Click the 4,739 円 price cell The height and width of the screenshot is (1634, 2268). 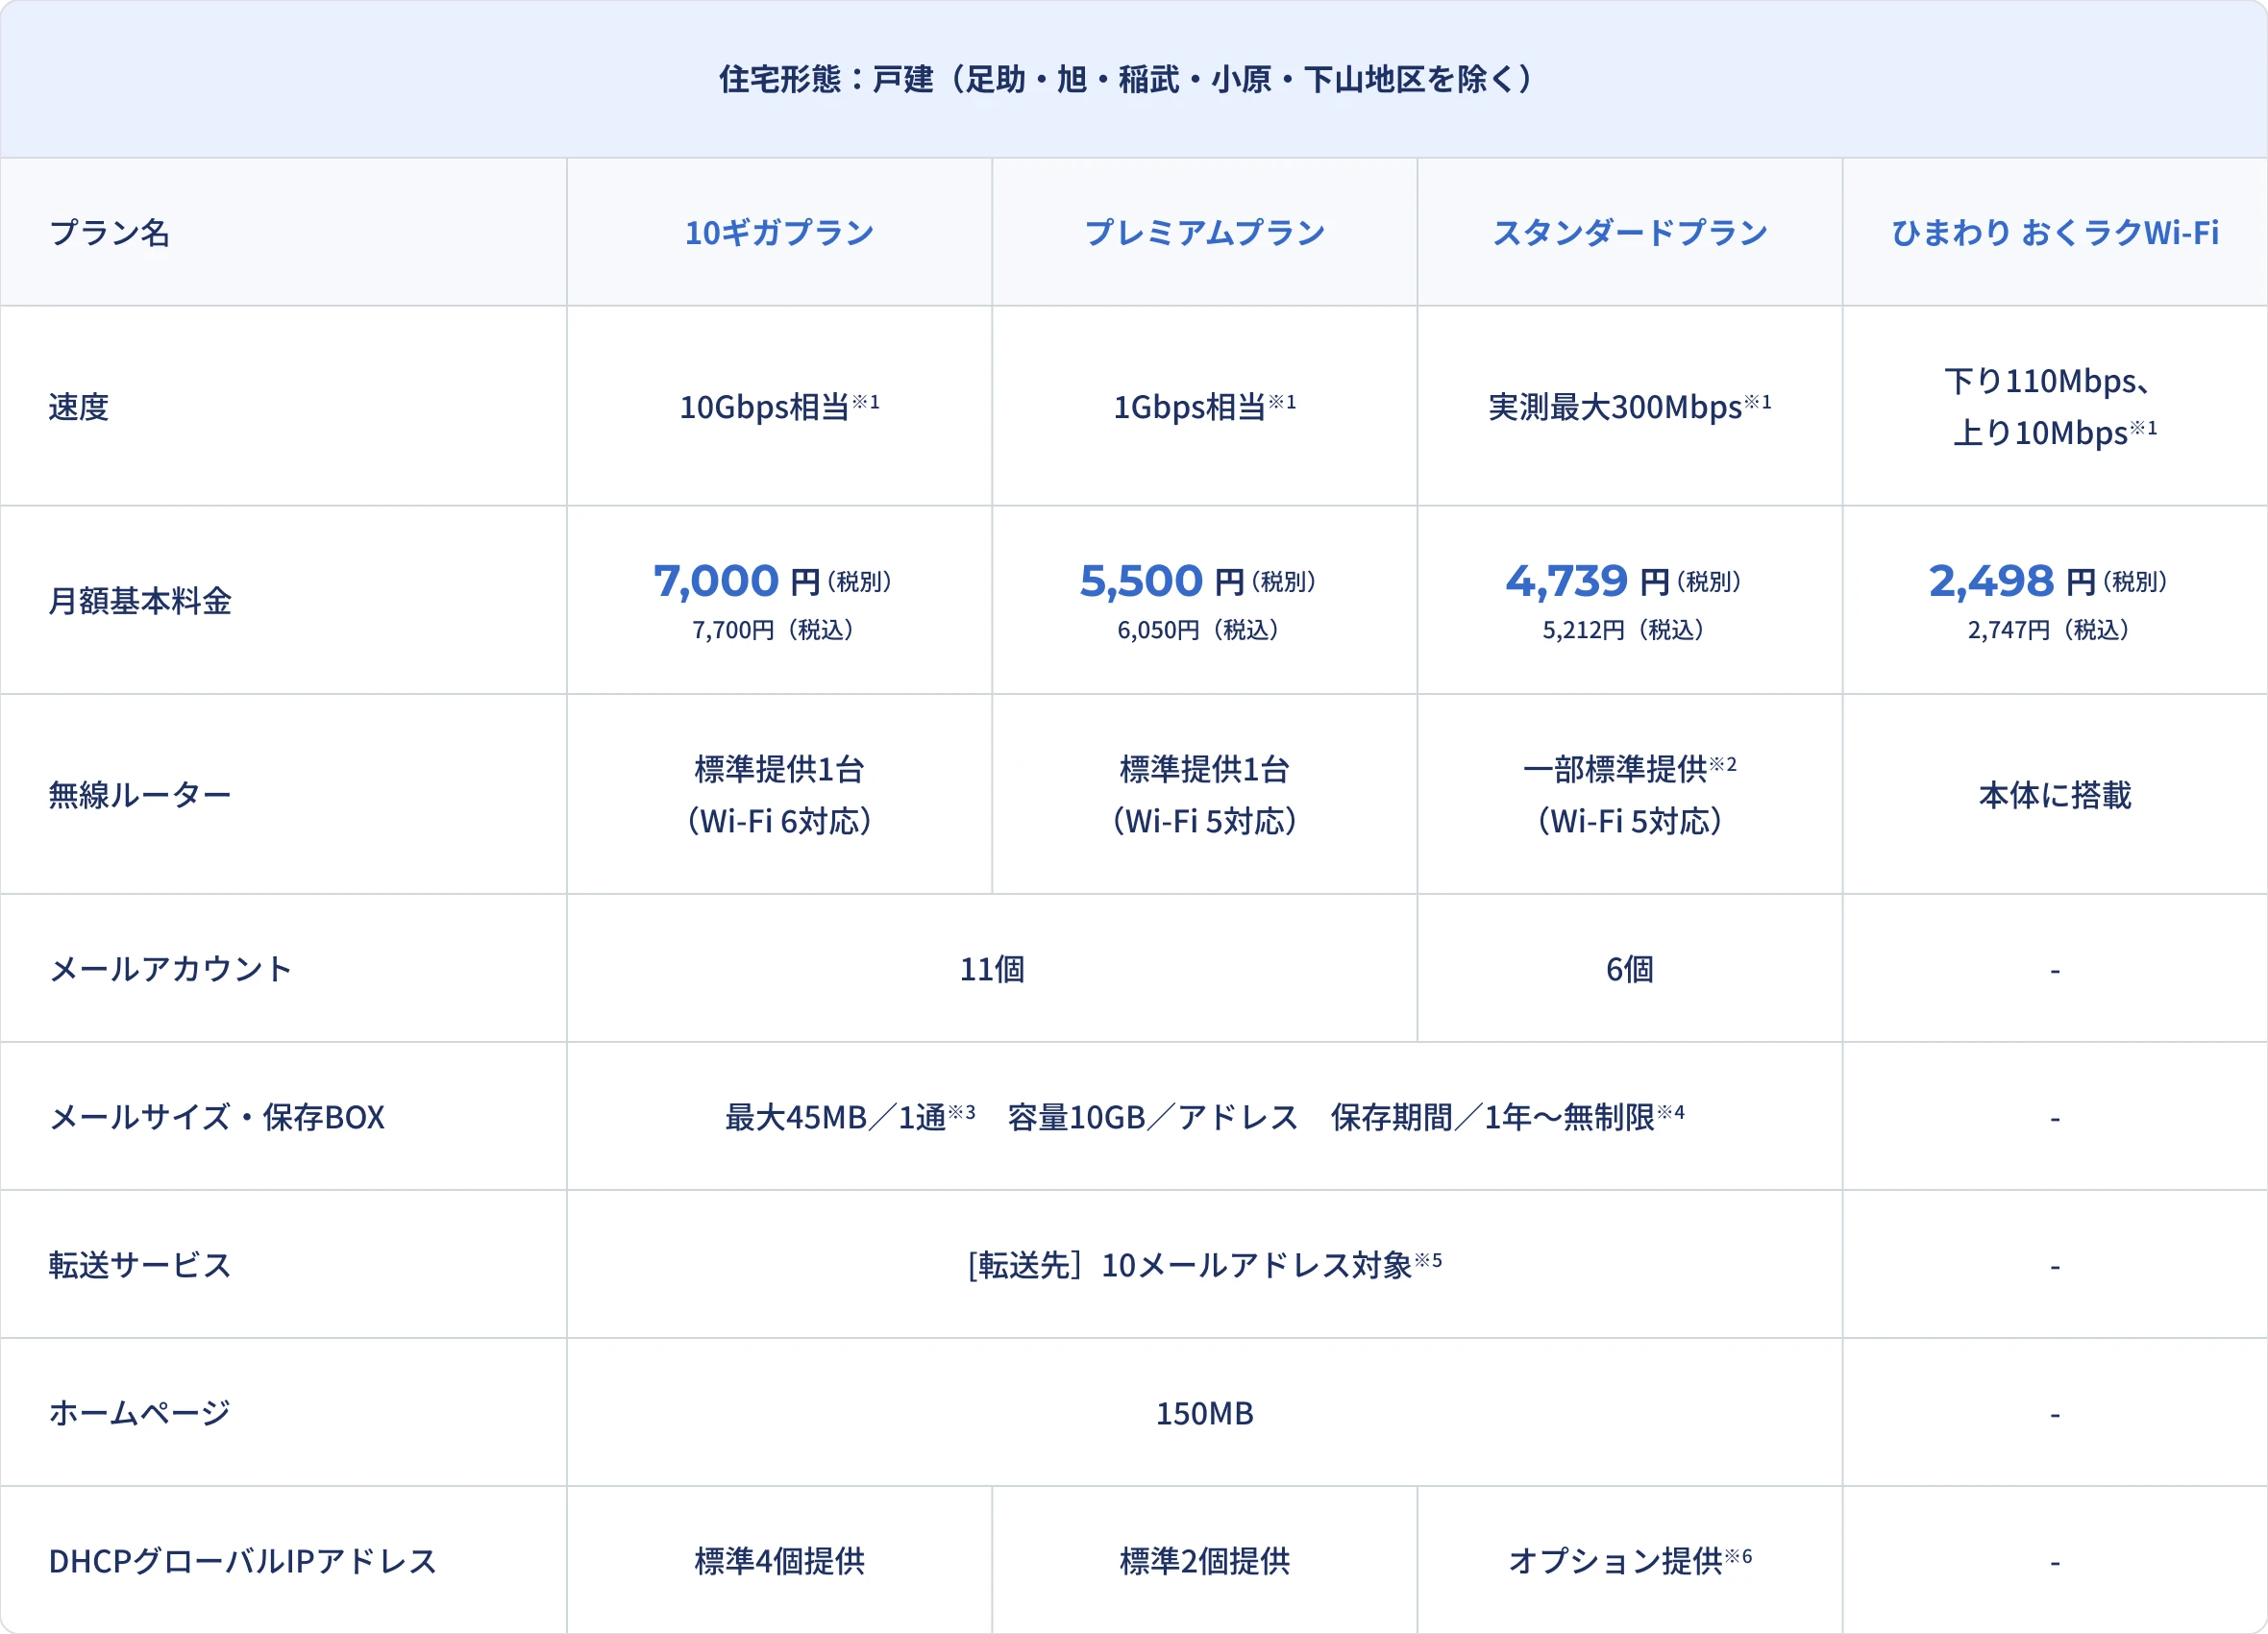[x=1587, y=581]
